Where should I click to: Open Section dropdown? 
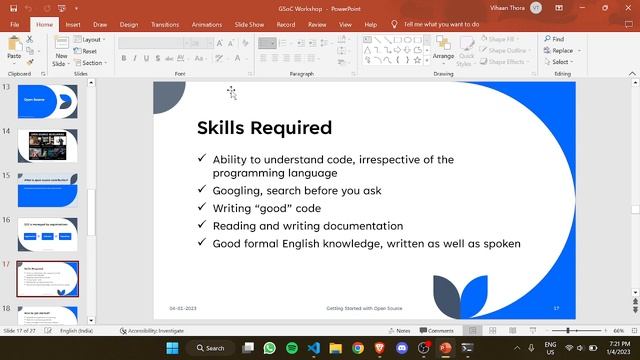(91, 63)
